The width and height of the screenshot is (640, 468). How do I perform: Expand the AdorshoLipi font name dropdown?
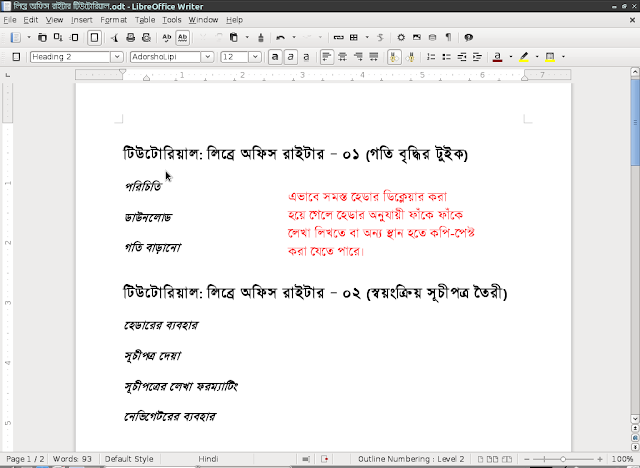click(x=207, y=57)
